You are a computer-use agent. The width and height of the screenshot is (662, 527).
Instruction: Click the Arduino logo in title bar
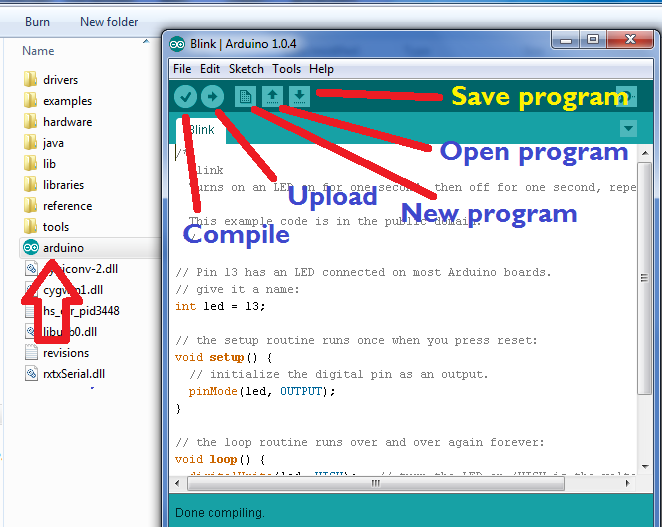tap(177, 44)
